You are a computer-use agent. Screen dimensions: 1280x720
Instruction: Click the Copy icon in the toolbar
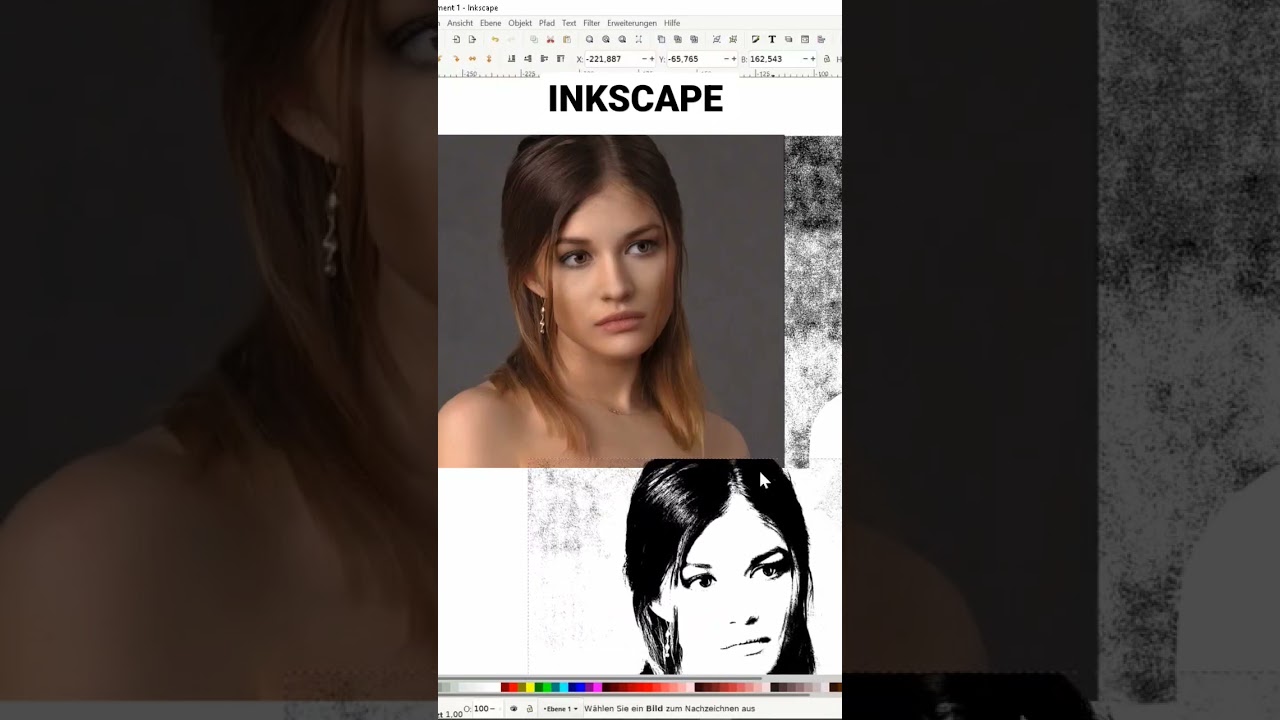(x=534, y=40)
